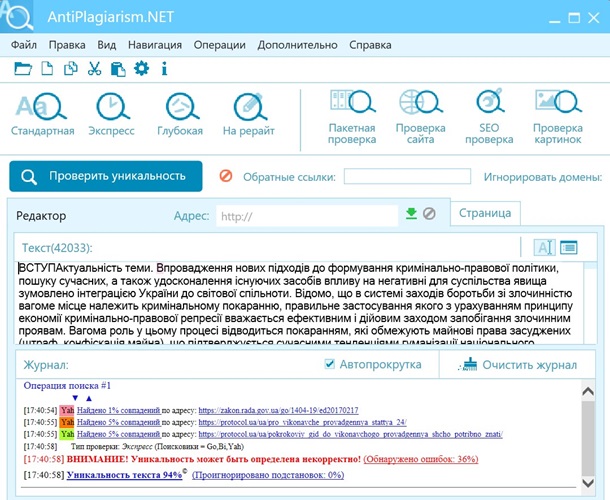Click the journal vertical scrollbar thumb
Viewport: 610px width, 500px height.
click(x=588, y=438)
